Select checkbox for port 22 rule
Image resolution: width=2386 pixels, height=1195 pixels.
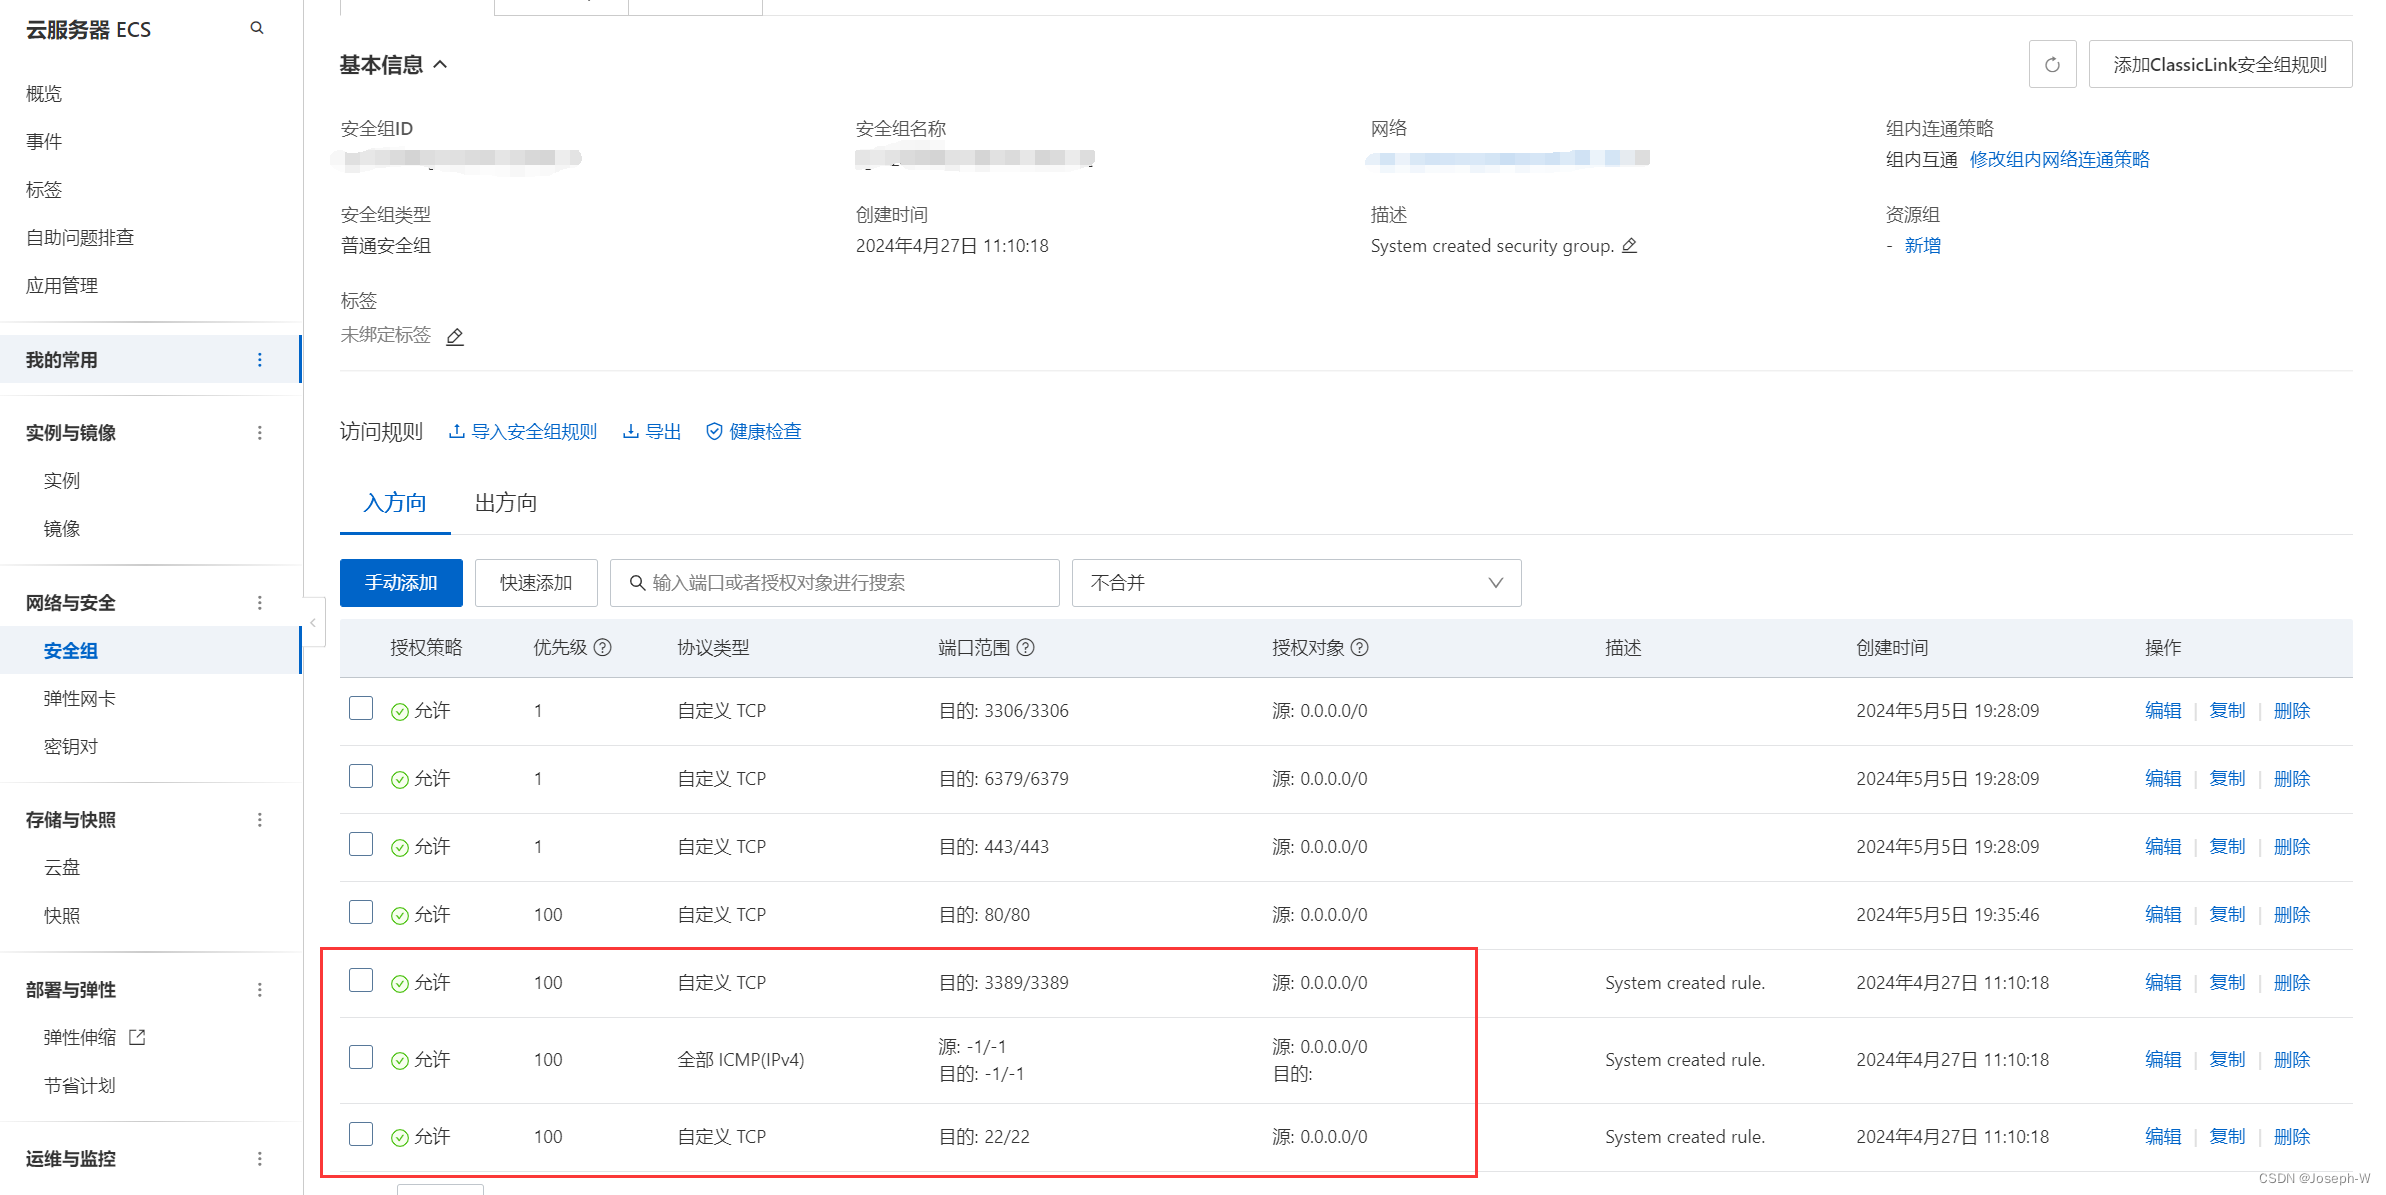pos(361,1134)
